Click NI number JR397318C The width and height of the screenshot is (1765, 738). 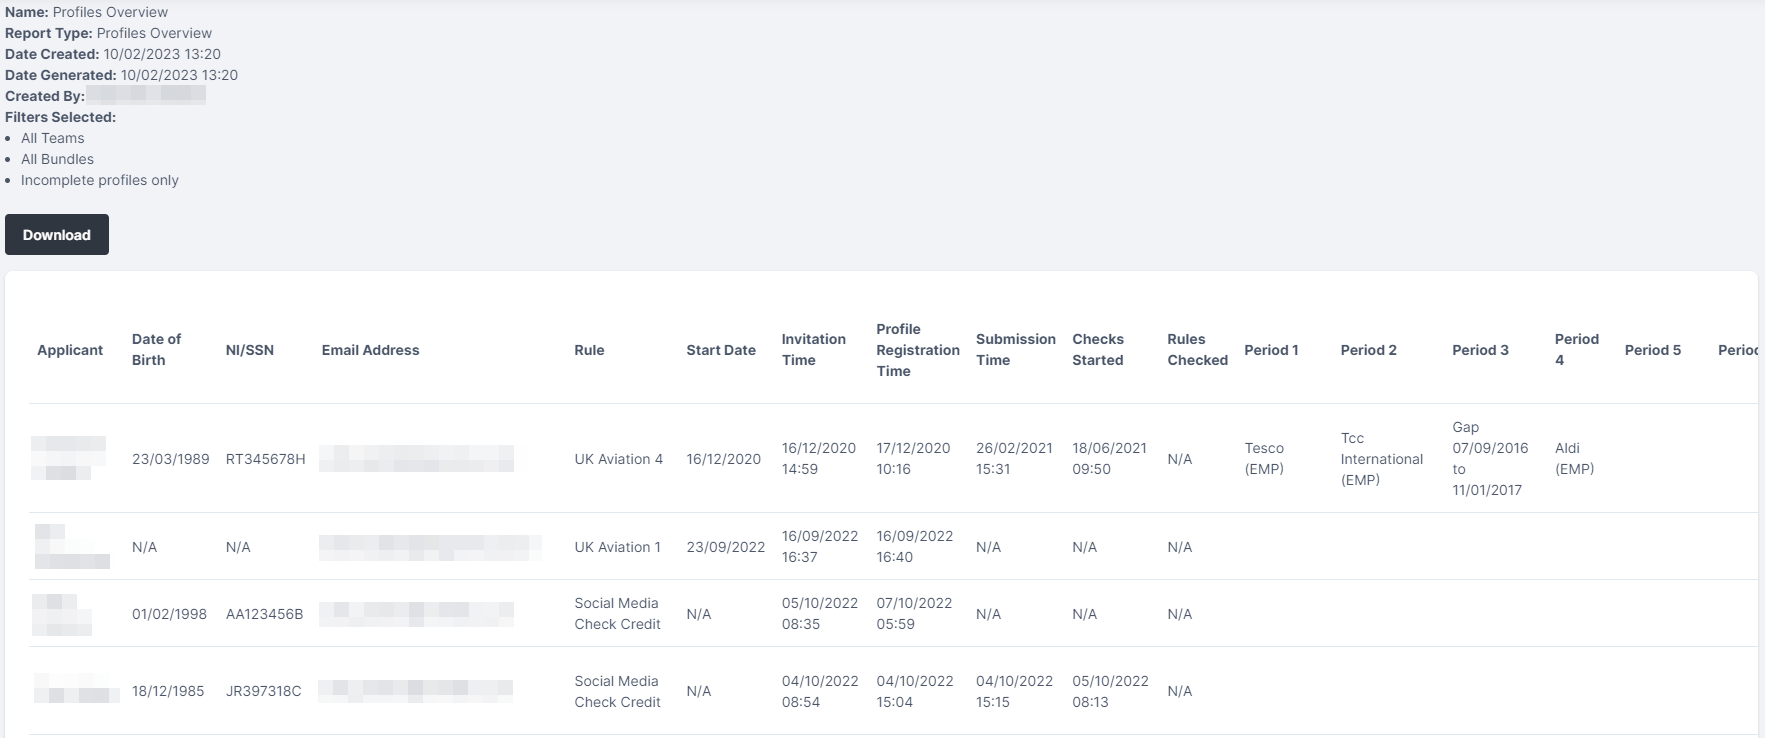[263, 691]
